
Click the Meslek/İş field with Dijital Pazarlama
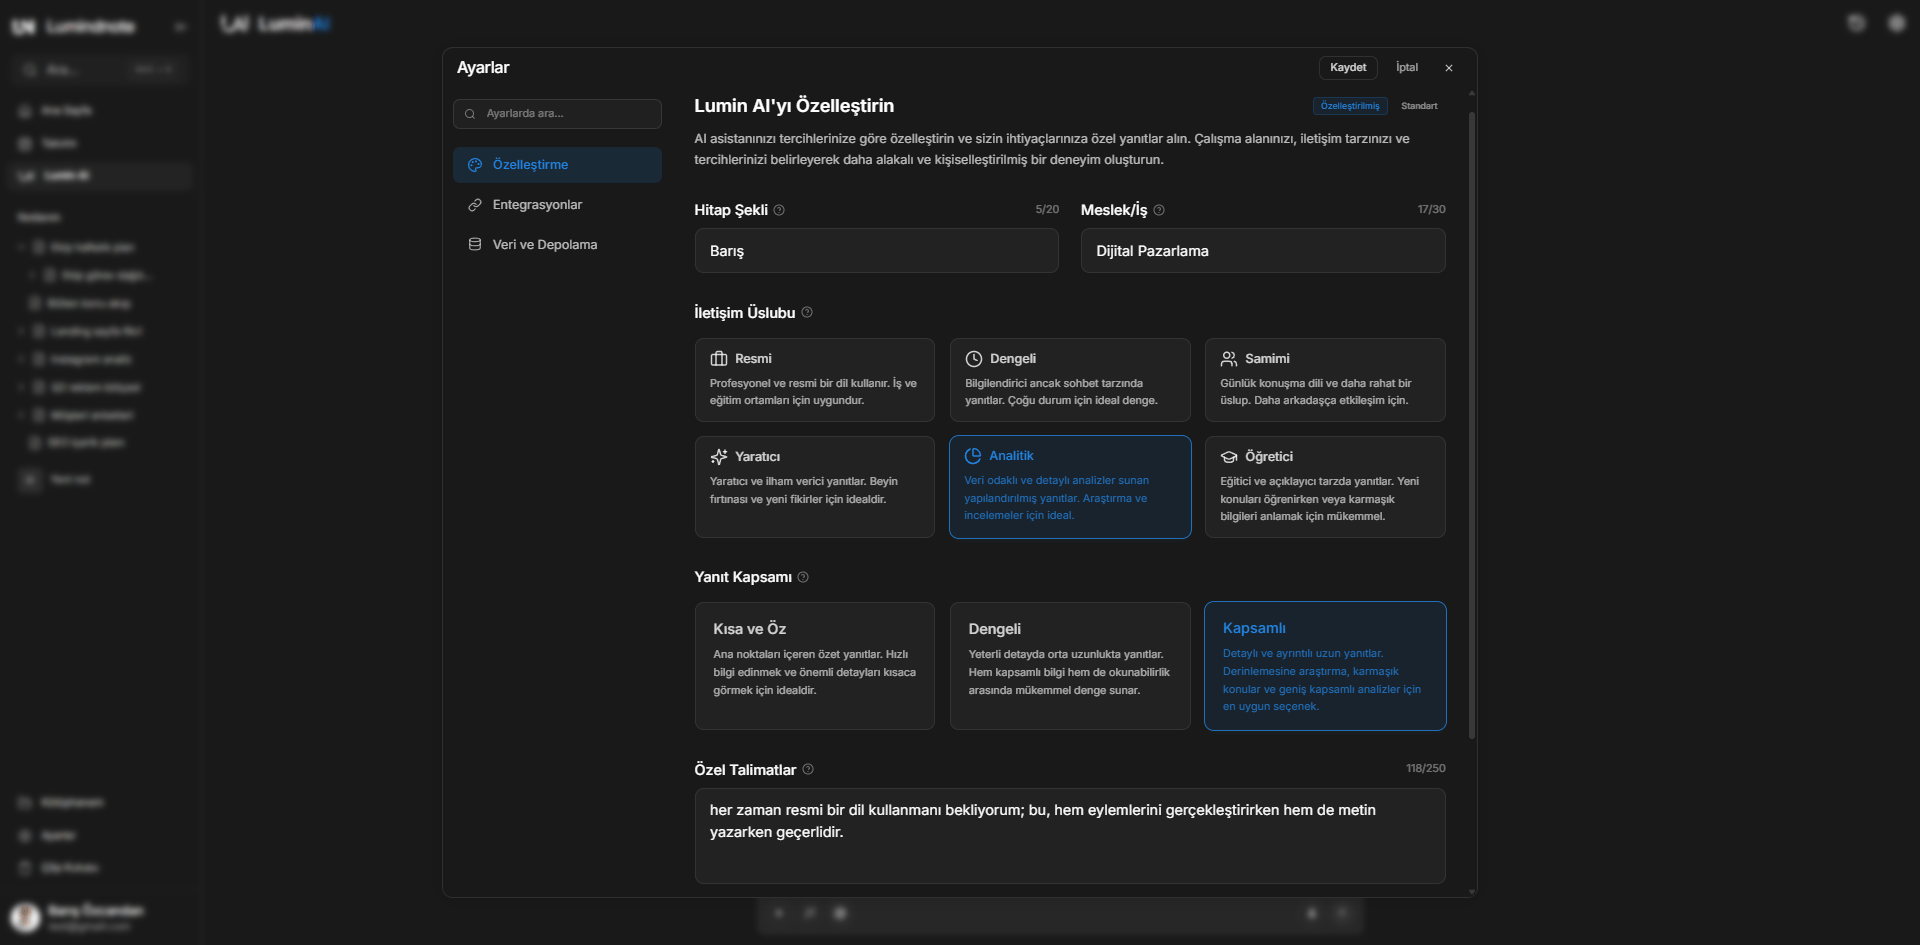(1263, 251)
